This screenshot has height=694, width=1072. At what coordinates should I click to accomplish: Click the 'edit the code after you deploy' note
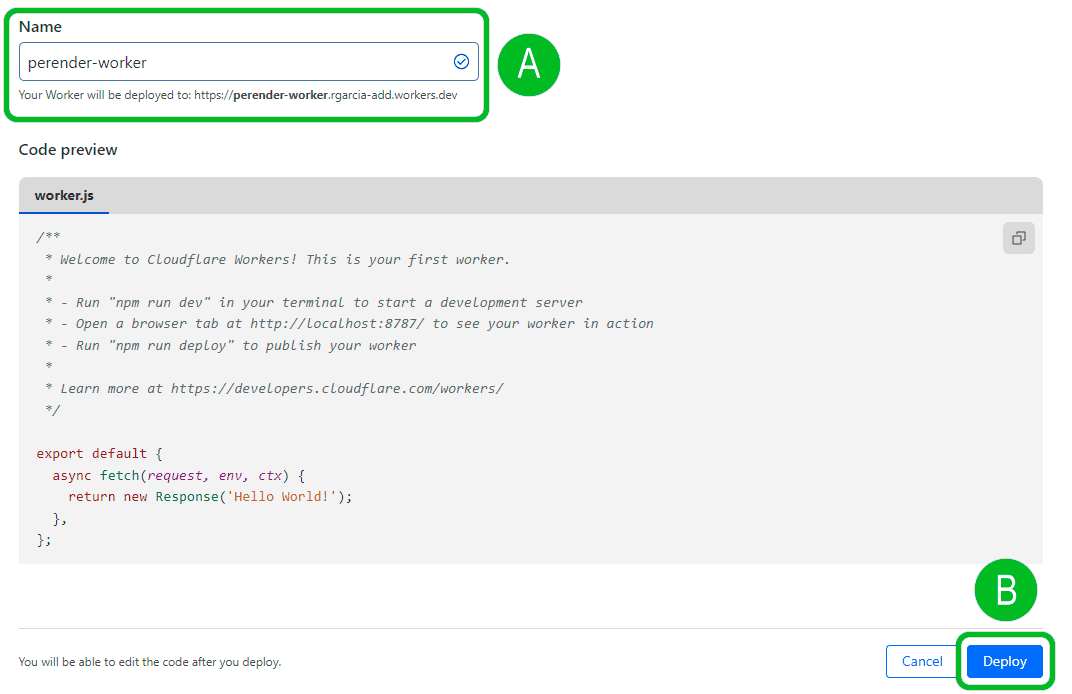pyautogui.click(x=150, y=662)
